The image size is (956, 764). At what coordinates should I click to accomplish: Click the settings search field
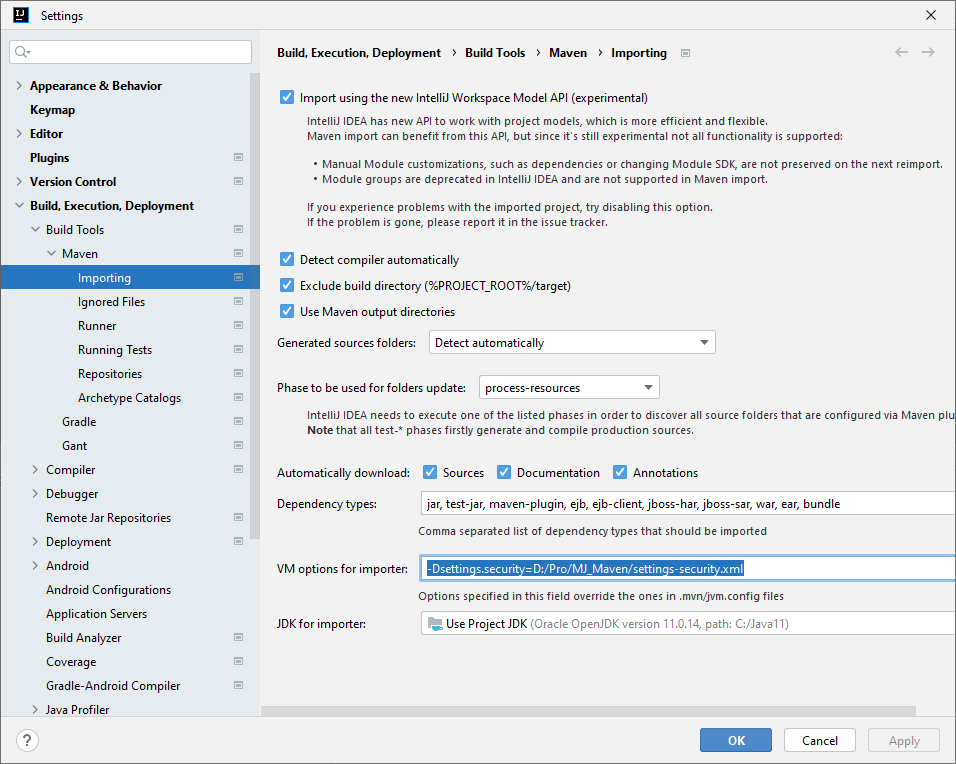tap(130, 52)
